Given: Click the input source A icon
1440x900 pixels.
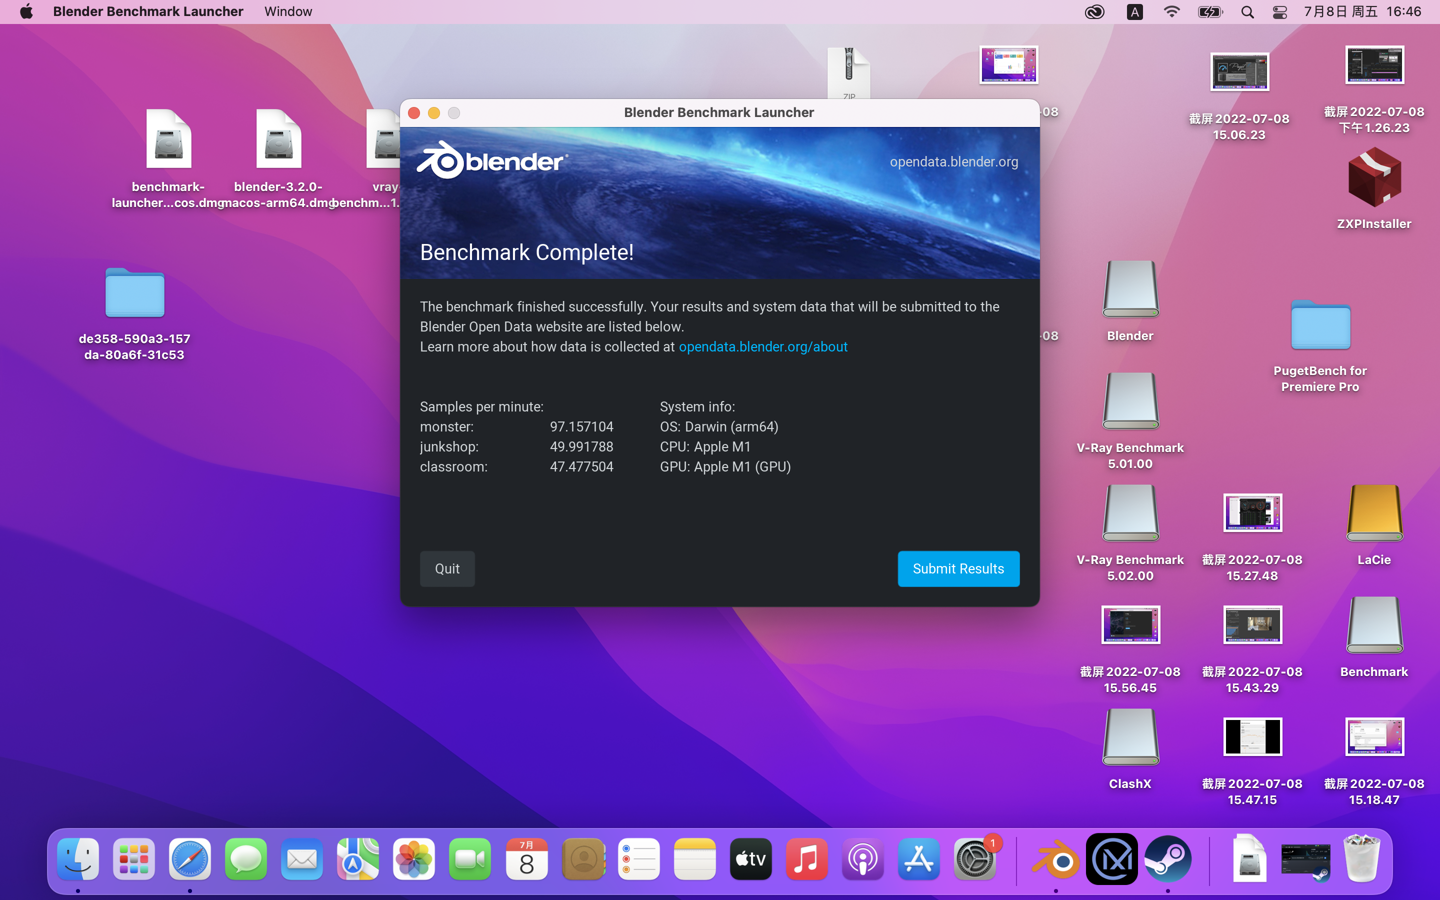Looking at the screenshot, I should (1135, 12).
